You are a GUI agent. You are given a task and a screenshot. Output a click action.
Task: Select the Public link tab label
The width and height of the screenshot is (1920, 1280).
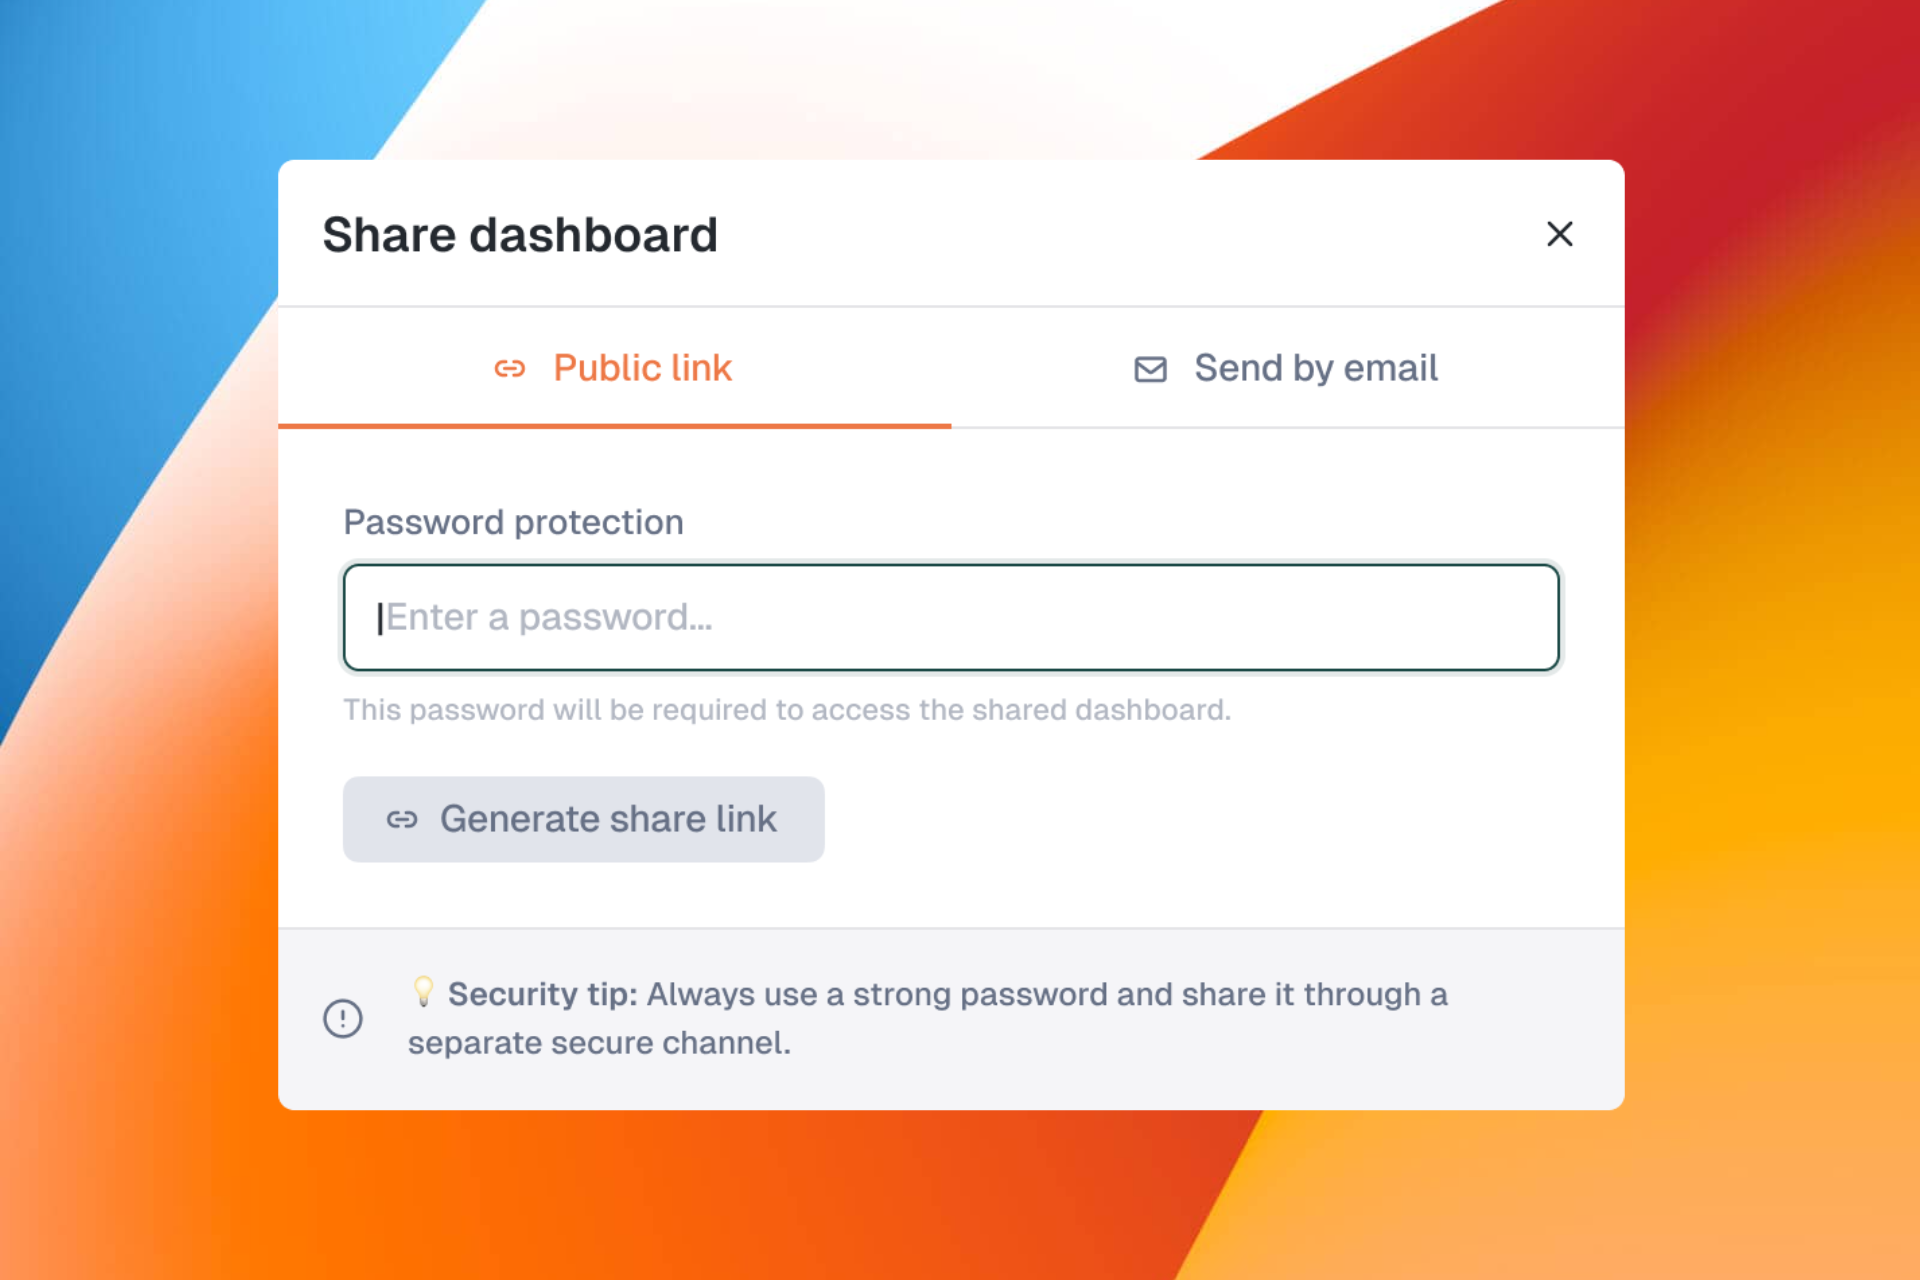click(x=642, y=369)
